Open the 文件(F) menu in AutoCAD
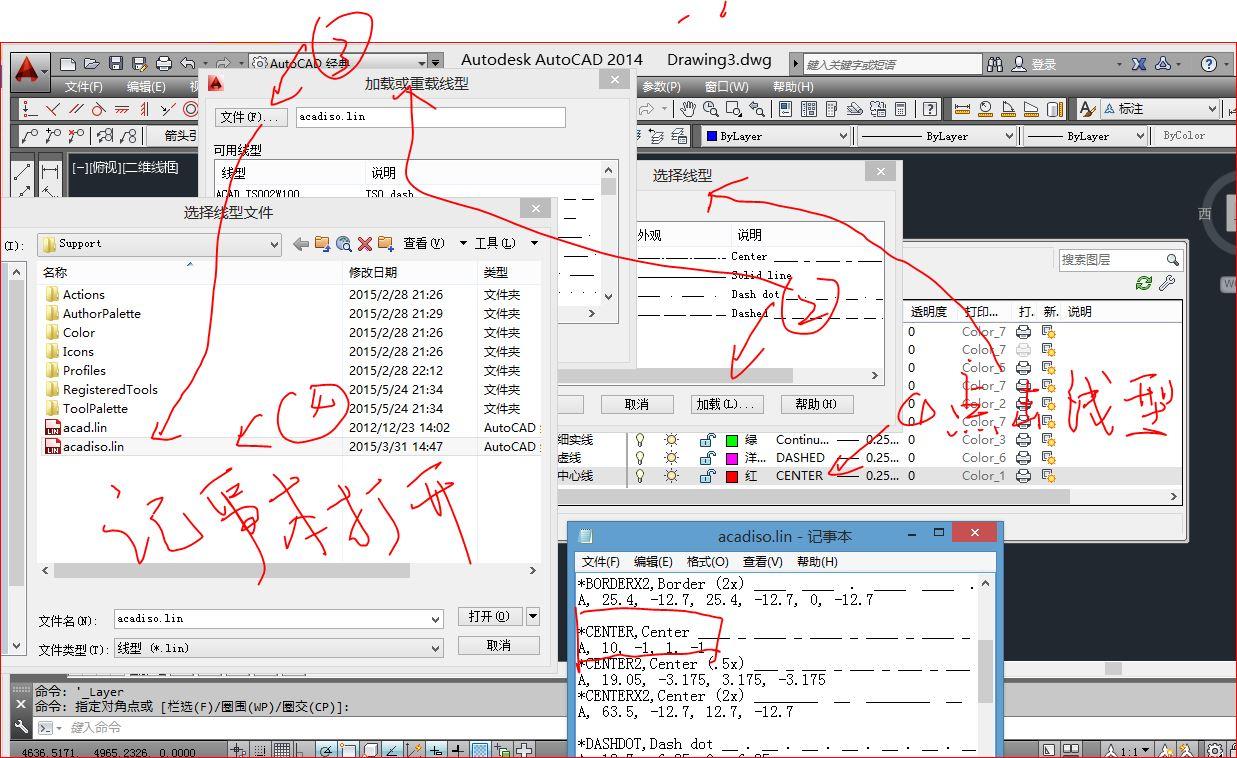 coord(84,87)
